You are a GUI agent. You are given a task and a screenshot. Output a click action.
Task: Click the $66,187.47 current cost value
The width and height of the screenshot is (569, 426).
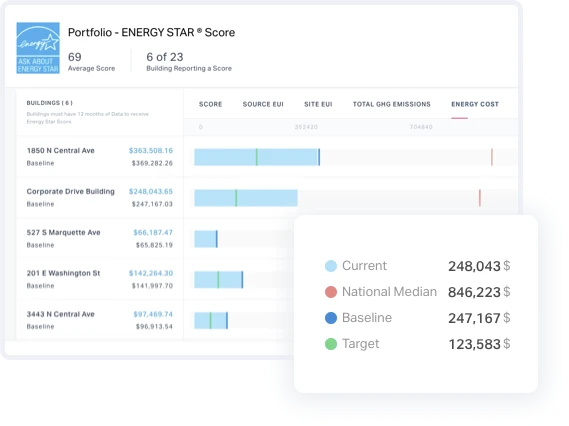click(153, 232)
